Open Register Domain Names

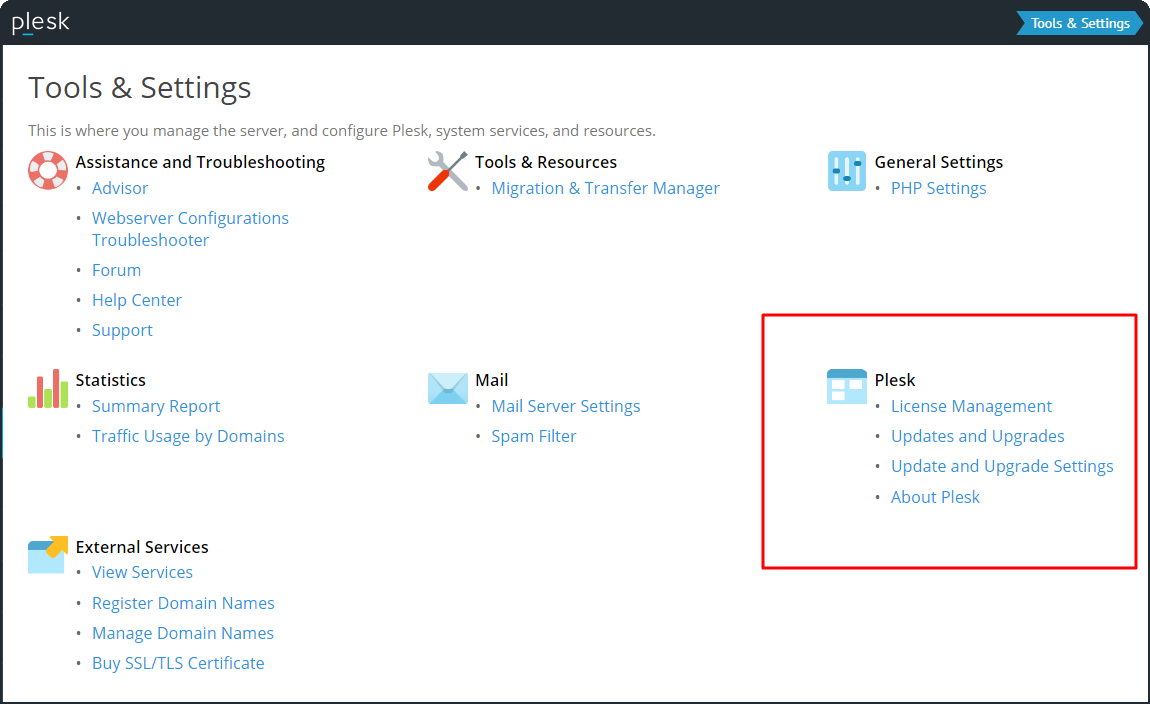click(183, 603)
